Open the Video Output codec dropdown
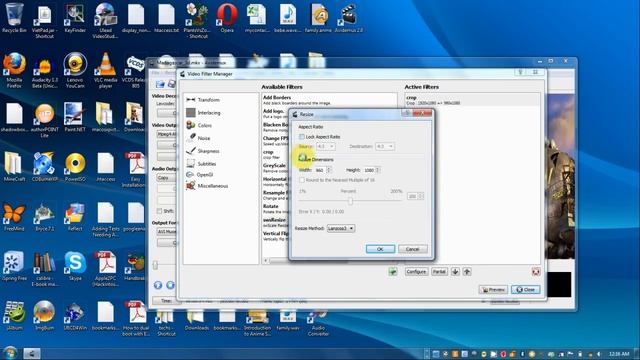 [x=166, y=134]
